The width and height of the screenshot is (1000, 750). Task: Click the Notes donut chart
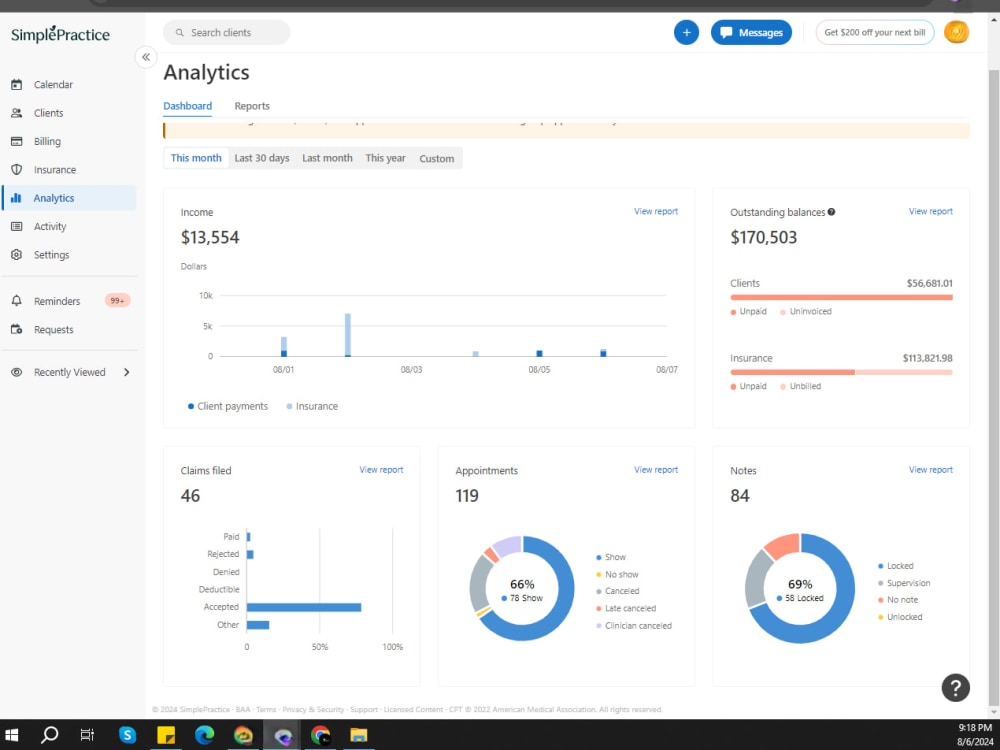click(x=800, y=588)
